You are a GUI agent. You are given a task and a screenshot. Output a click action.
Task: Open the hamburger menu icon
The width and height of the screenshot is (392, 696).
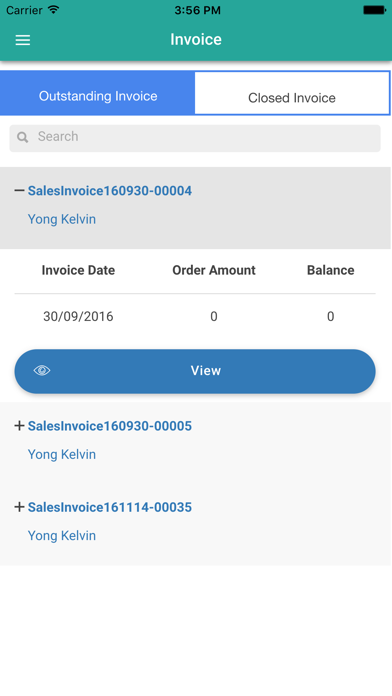[23, 40]
